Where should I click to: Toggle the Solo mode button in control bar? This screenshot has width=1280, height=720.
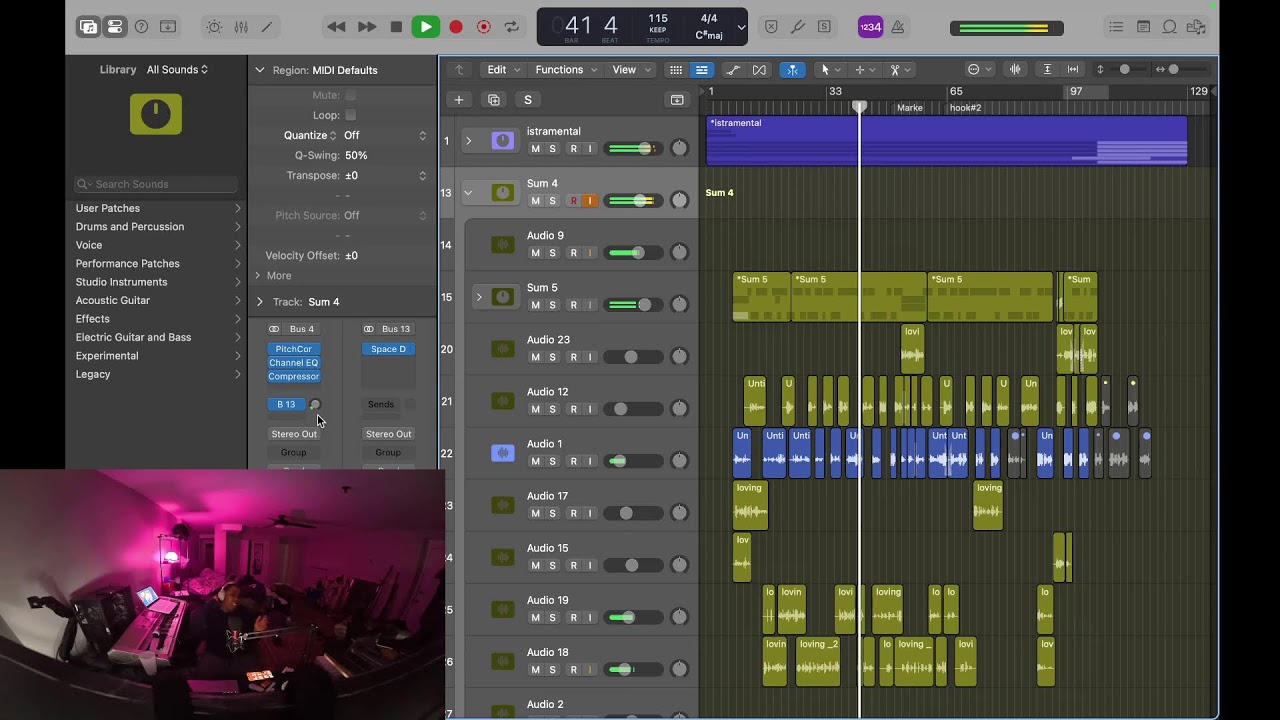coord(824,27)
